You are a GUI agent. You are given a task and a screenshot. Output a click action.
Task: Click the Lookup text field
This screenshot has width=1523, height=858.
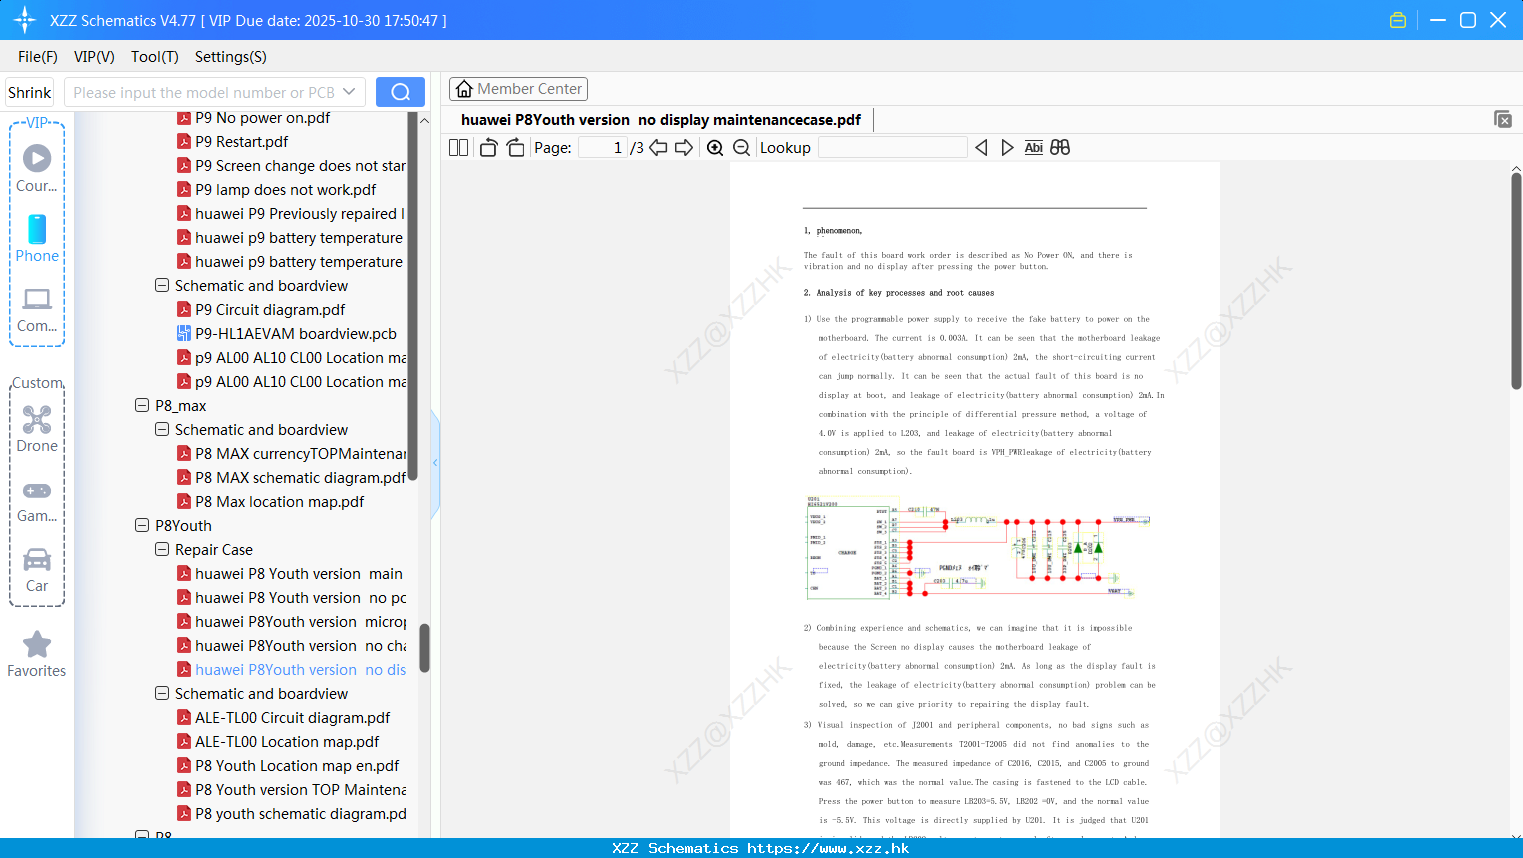tap(893, 148)
